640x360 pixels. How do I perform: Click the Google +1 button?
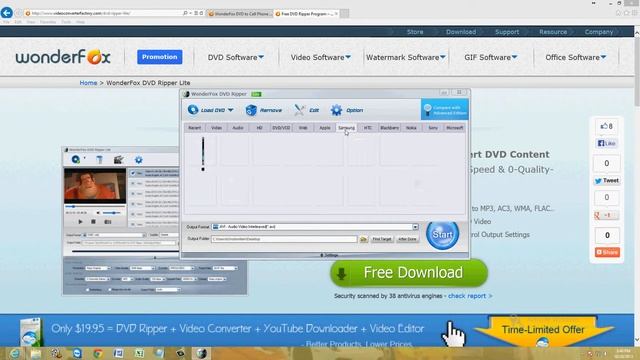point(607,215)
